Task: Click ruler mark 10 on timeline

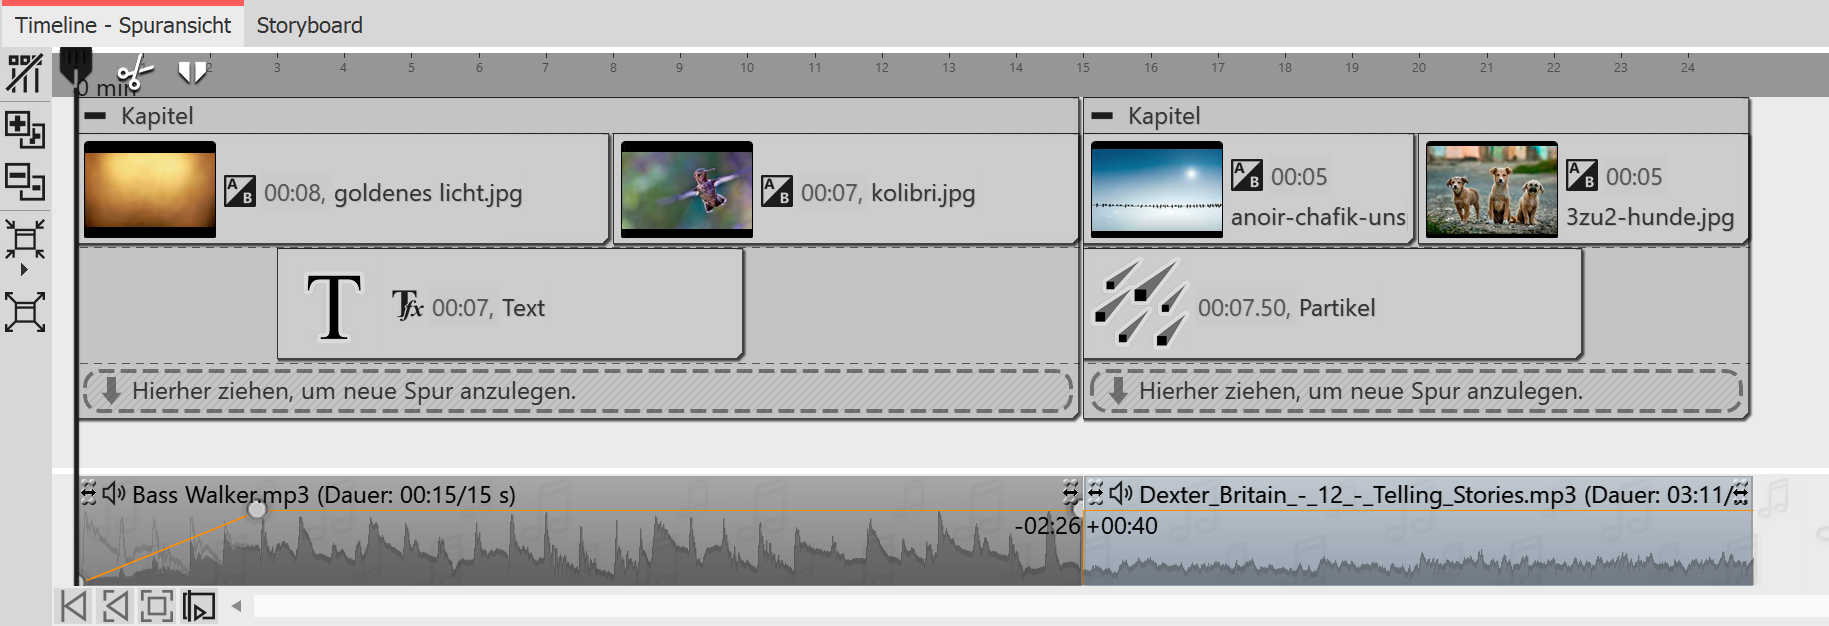Action: [747, 67]
